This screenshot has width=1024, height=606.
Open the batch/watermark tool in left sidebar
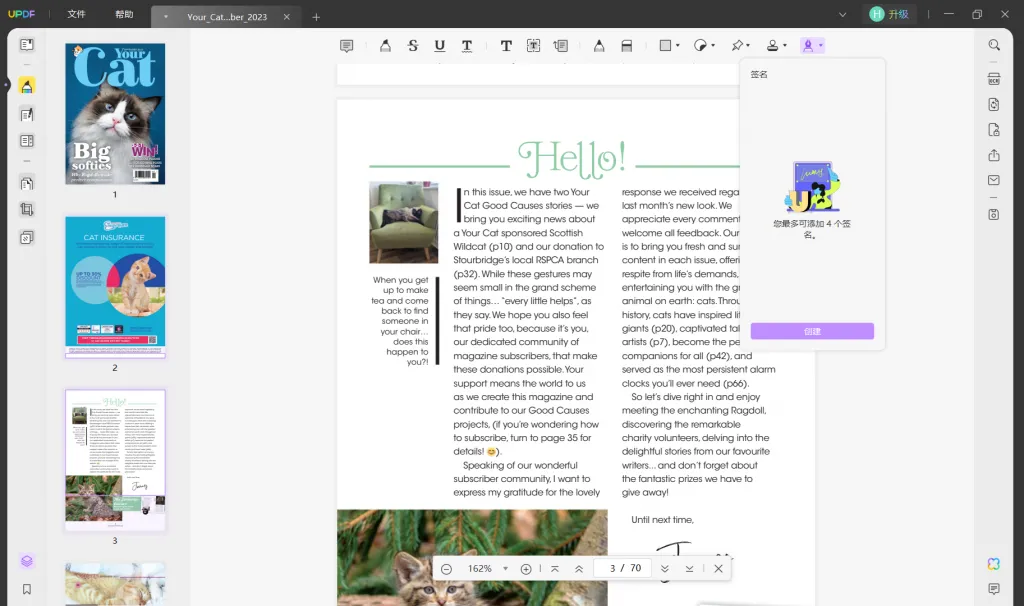click(x=27, y=238)
